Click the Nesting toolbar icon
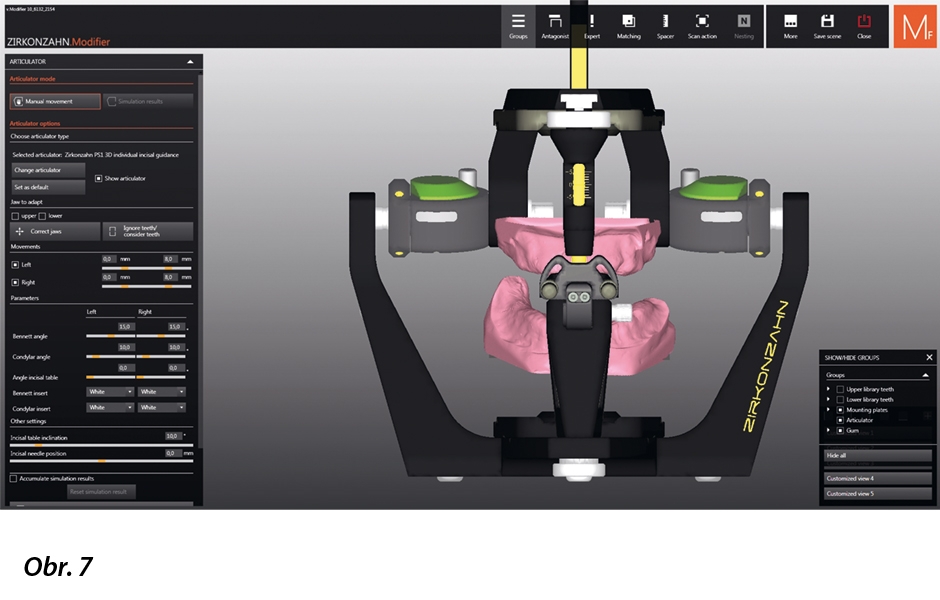Image resolution: width=940 pixels, height=600 pixels. (x=743, y=26)
